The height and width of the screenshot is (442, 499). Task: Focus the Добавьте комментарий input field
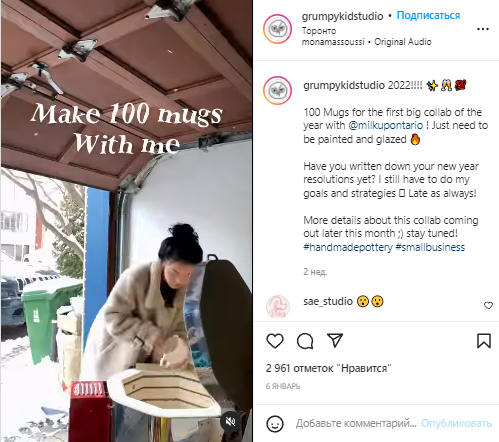[356, 423]
